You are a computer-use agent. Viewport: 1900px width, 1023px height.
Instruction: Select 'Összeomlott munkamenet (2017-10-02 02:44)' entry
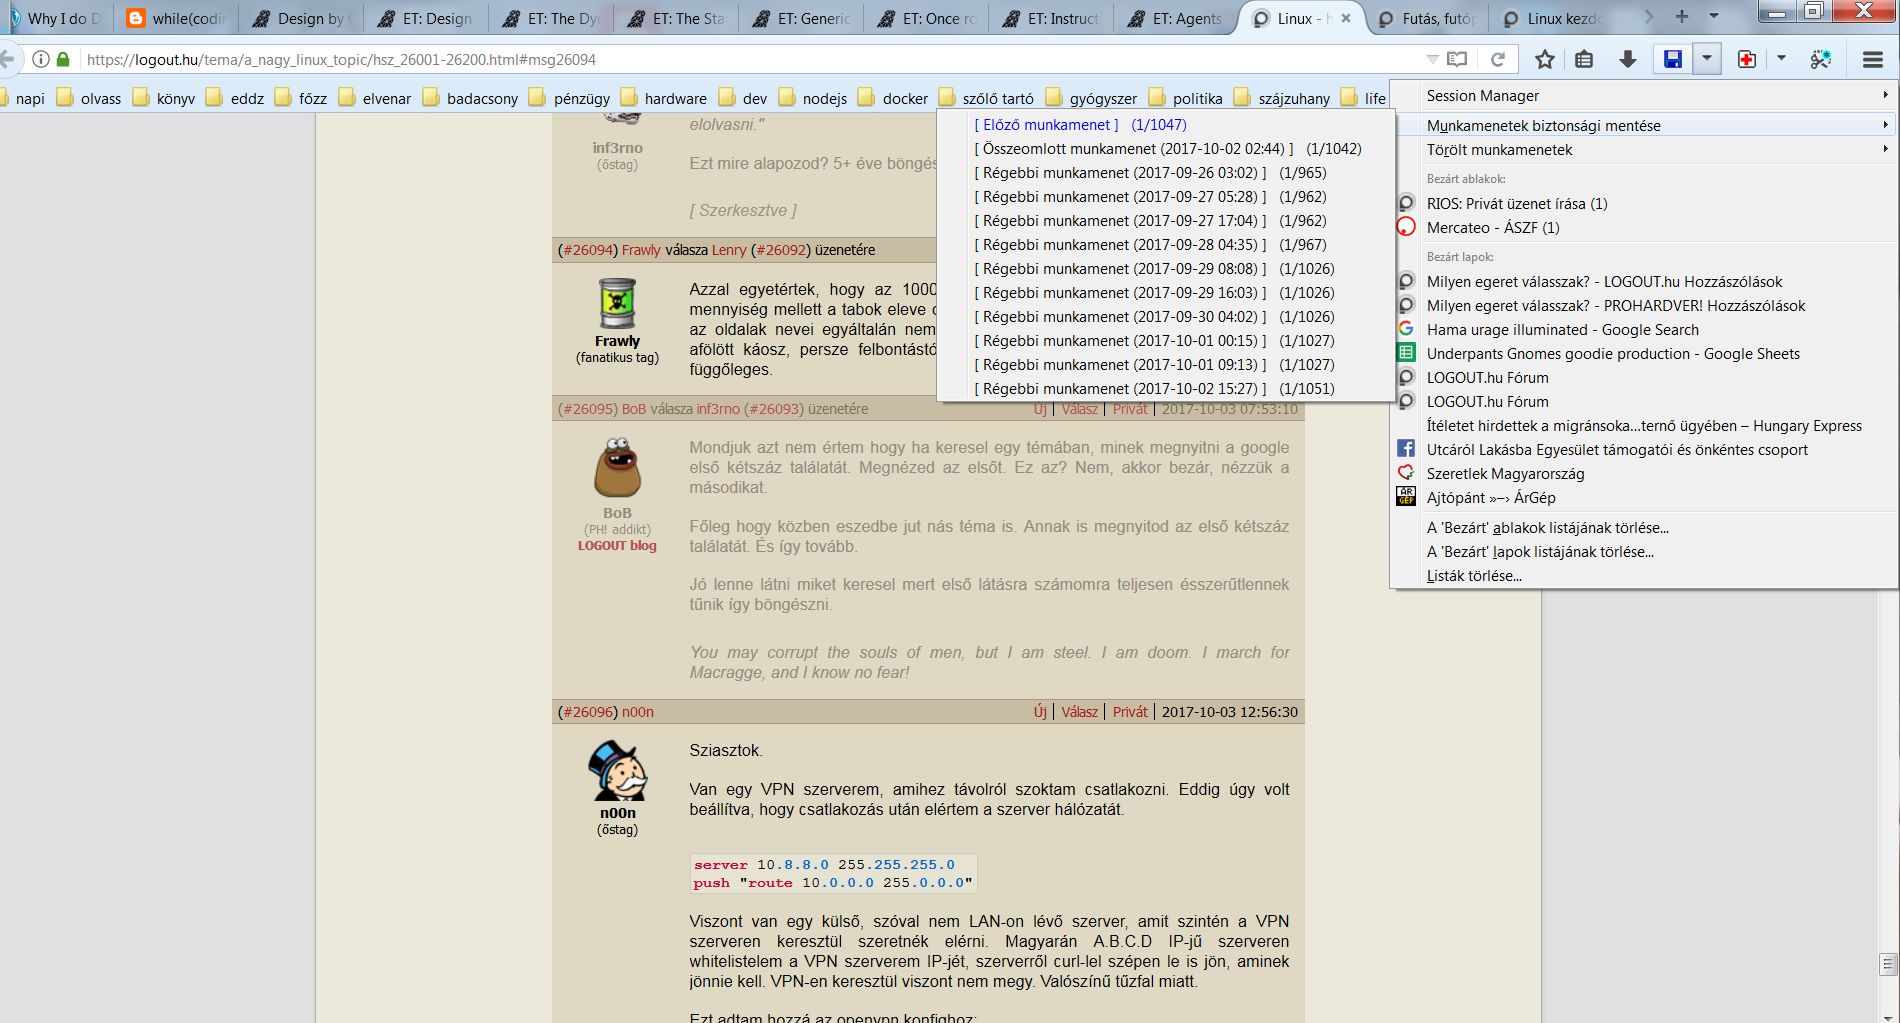coord(1165,149)
